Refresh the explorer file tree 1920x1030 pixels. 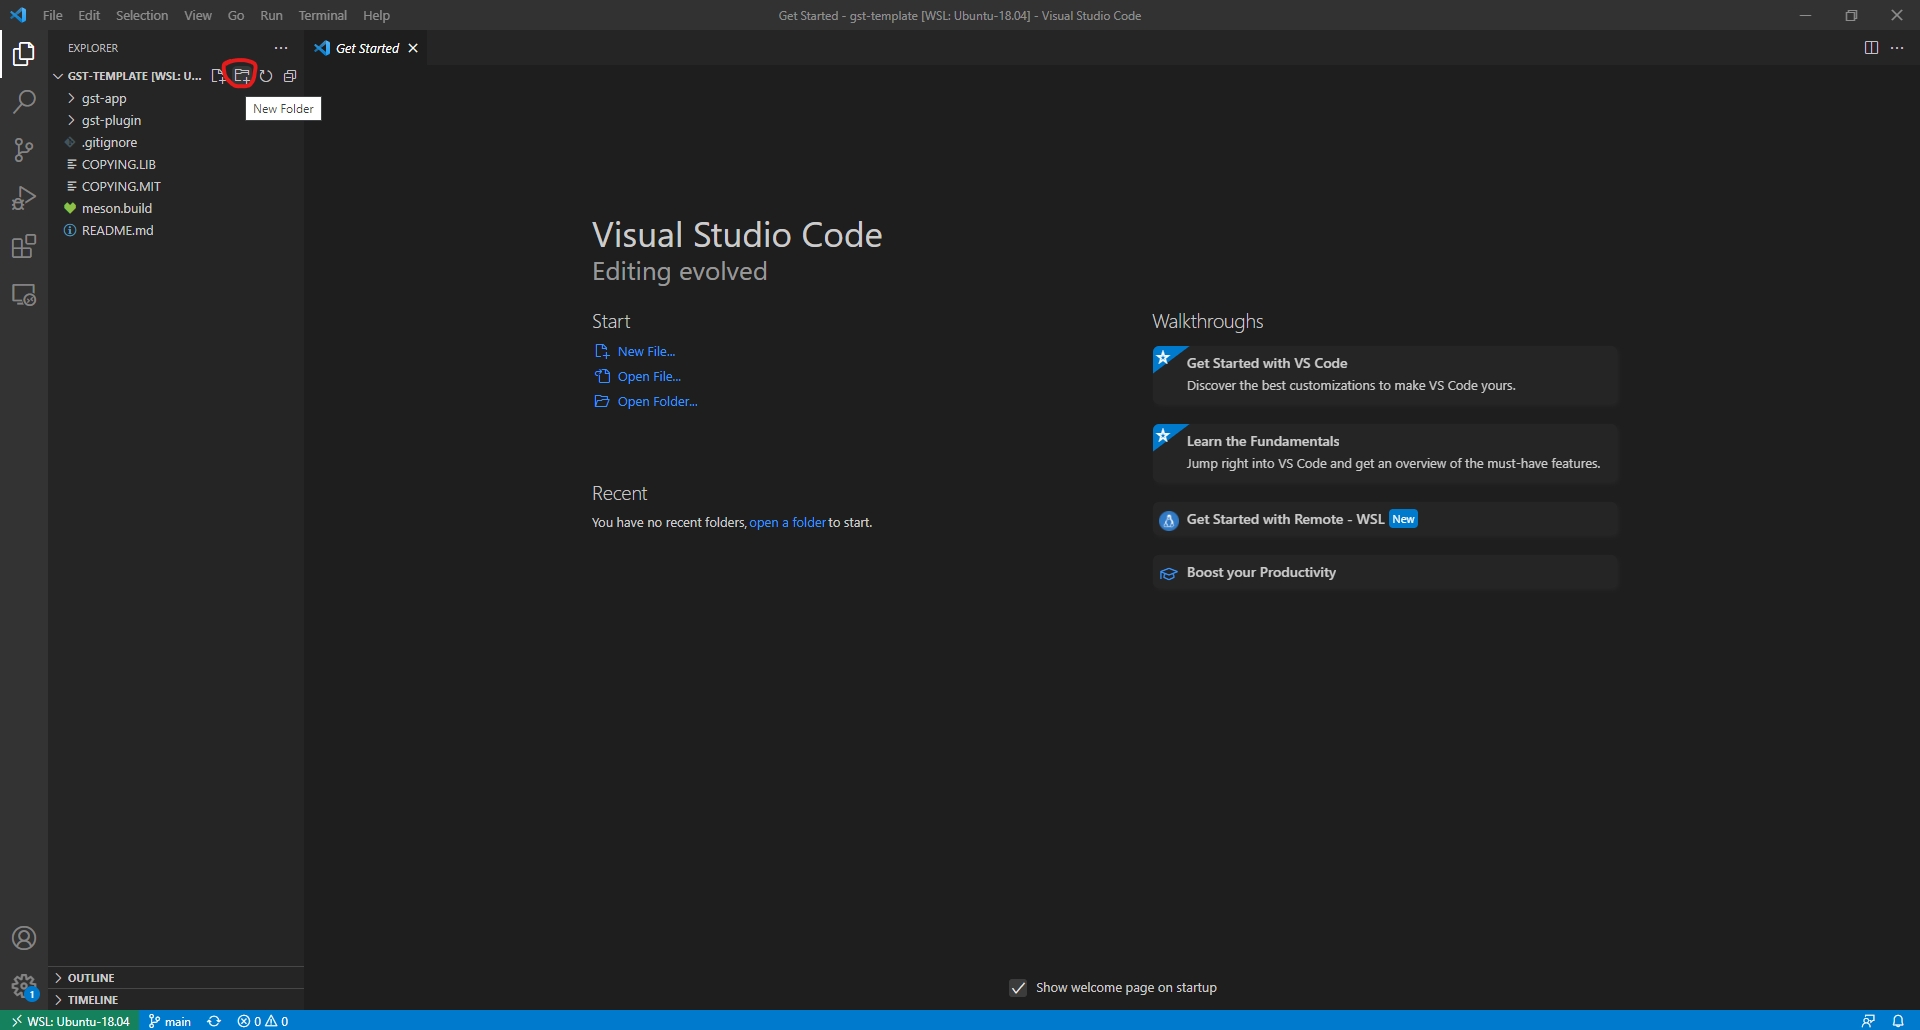coord(266,76)
